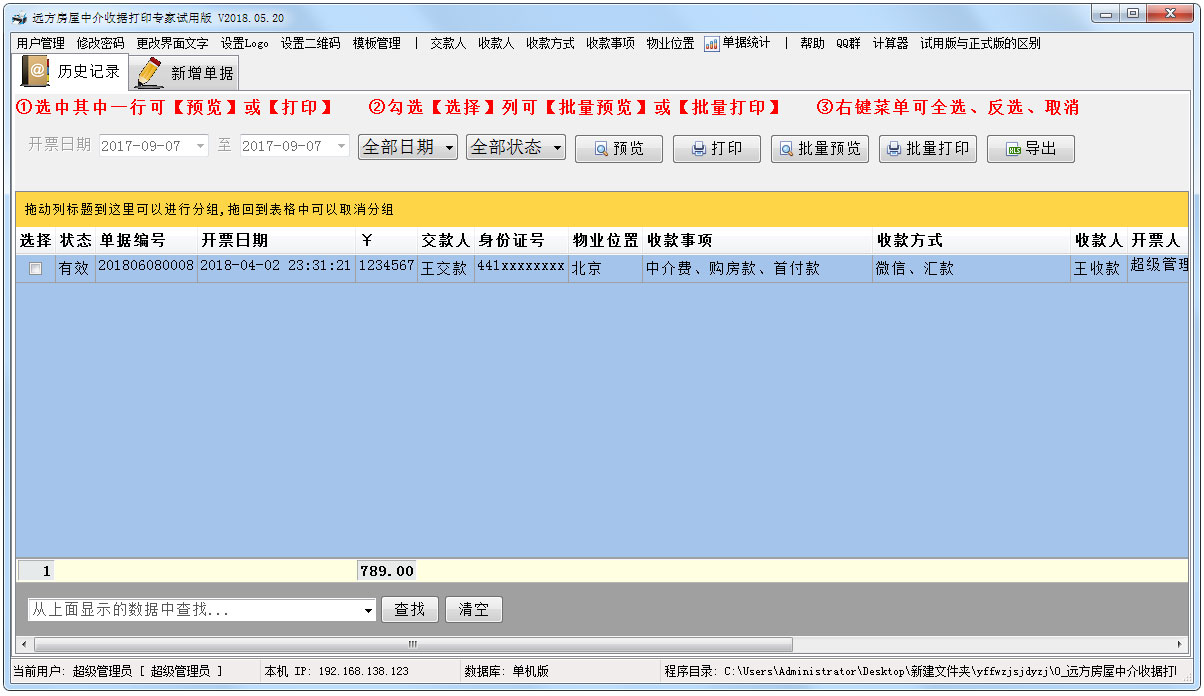Open 更改界面文字 menu item

coord(172,44)
